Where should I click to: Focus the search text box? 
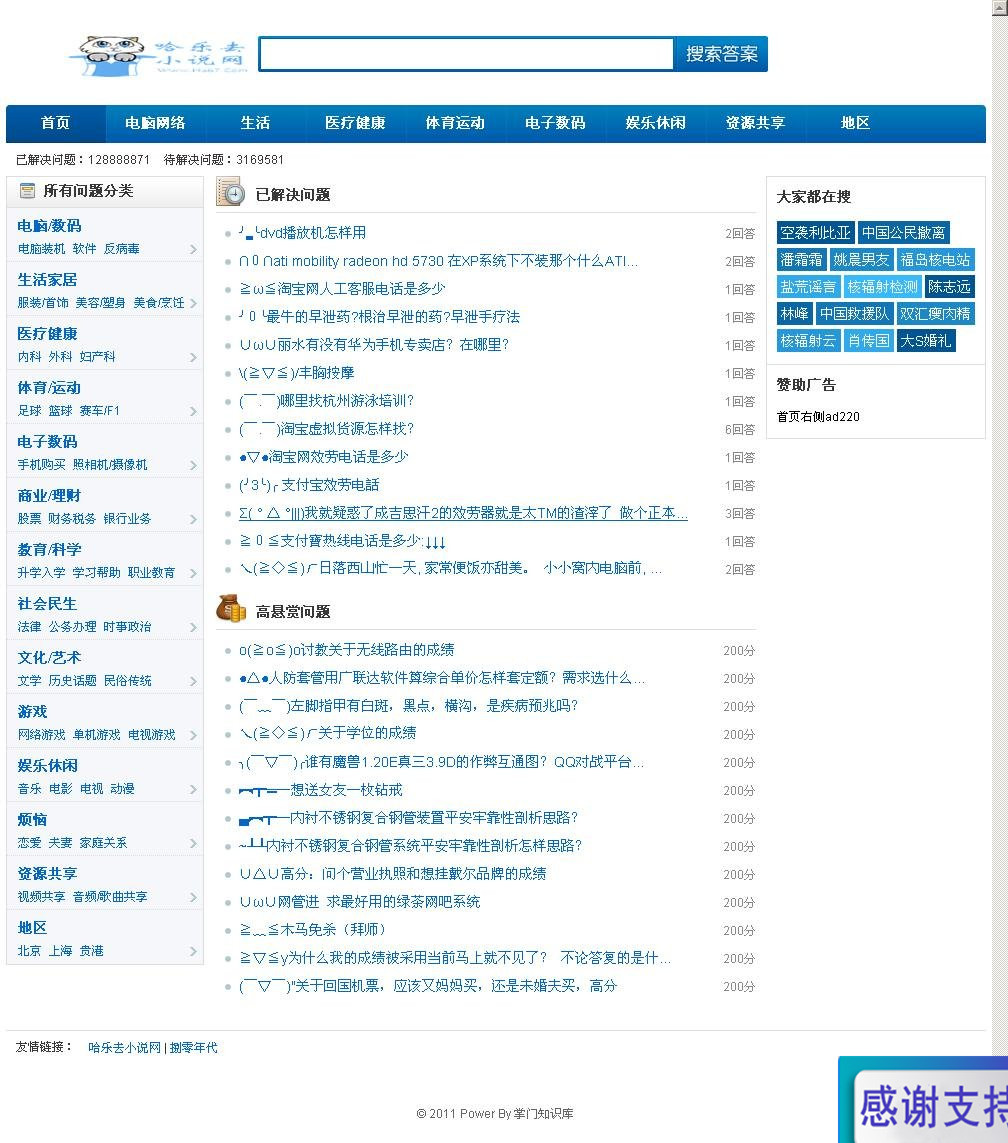466,54
